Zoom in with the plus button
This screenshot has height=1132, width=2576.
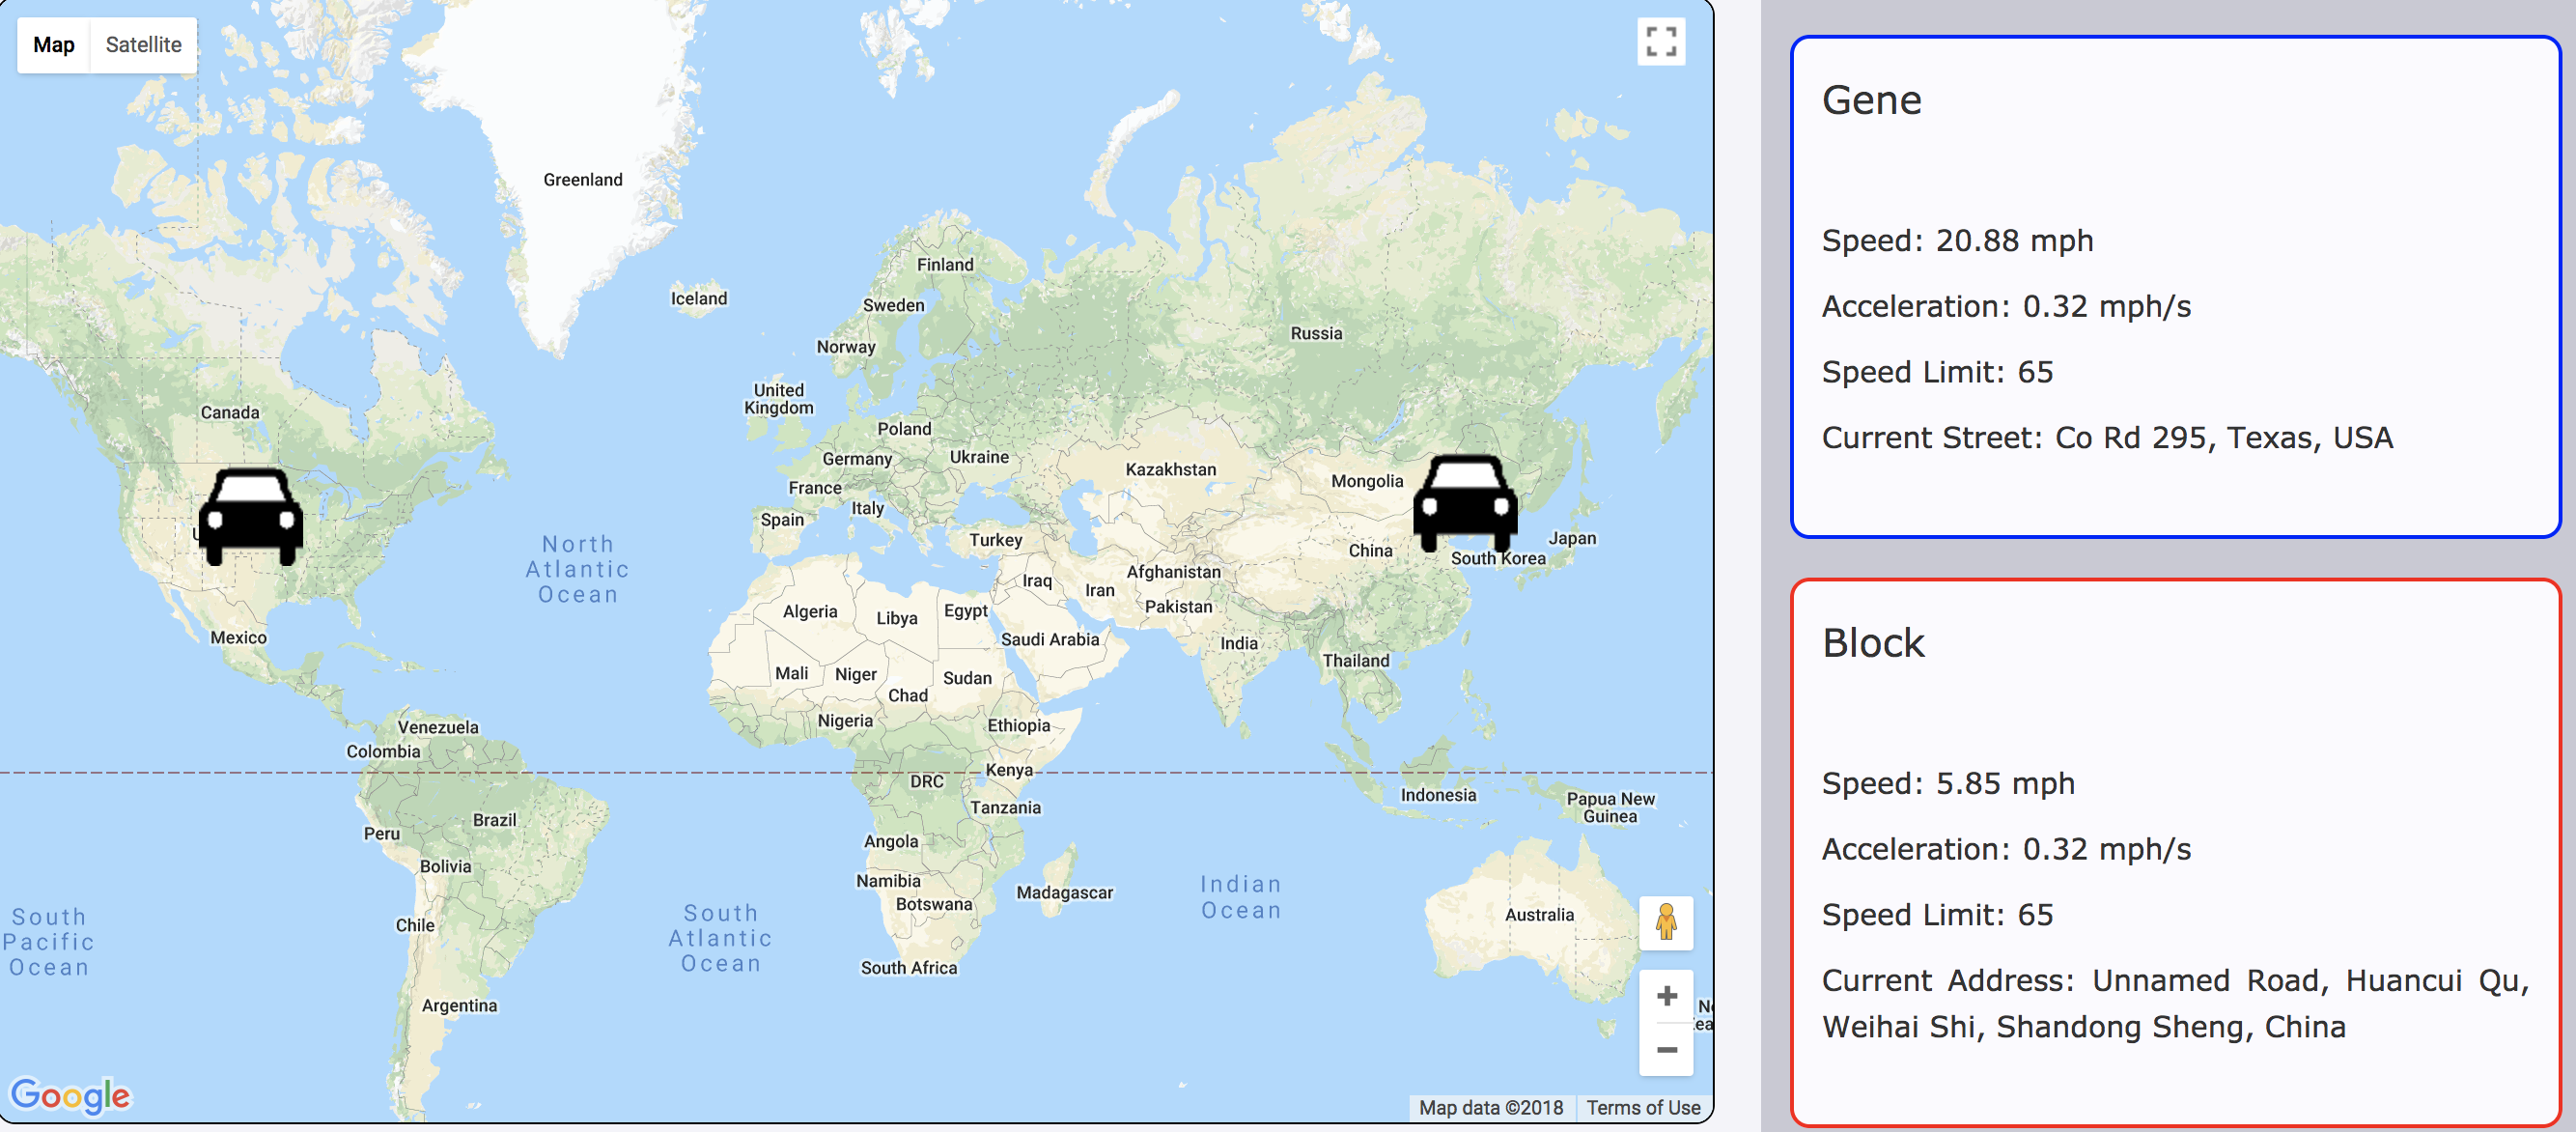point(1666,996)
